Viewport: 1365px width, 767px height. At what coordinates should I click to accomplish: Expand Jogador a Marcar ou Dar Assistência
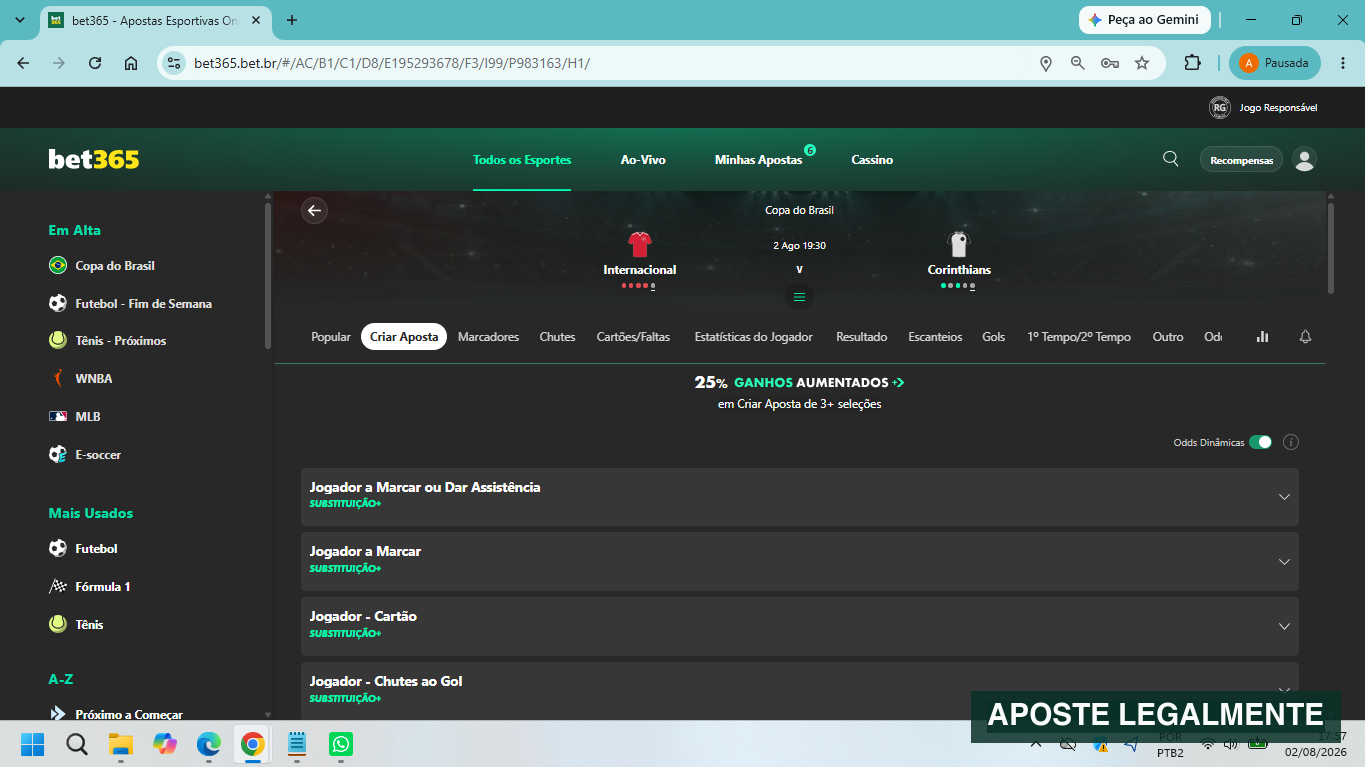coord(799,497)
